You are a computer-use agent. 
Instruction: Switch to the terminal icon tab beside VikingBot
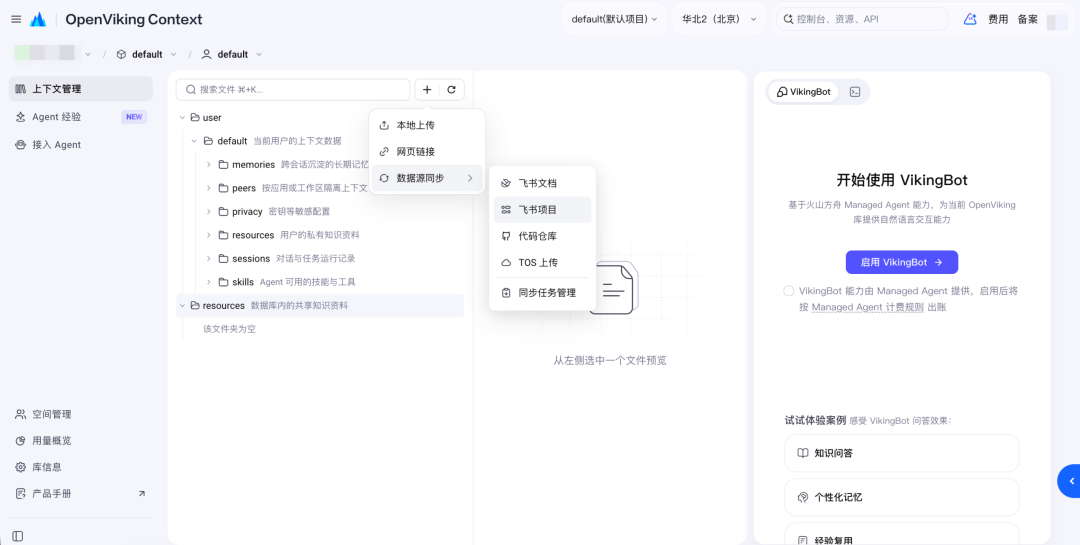[855, 92]
